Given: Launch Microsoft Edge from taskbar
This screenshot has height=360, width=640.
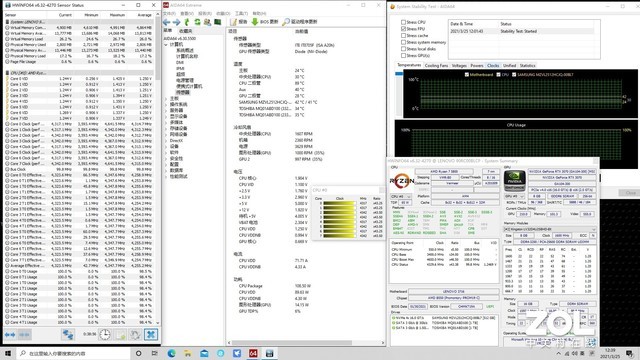Looking at the screenshot, I should coord(171,353).
